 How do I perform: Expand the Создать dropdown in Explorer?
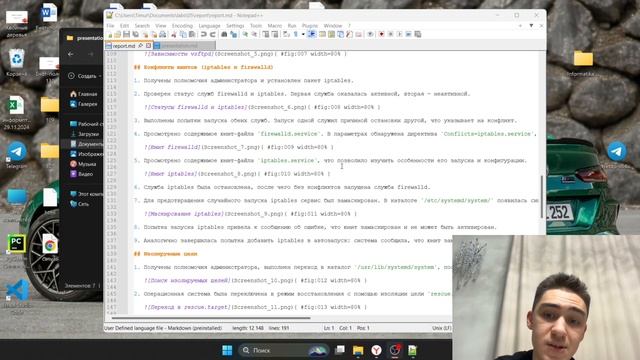[100, 76]
